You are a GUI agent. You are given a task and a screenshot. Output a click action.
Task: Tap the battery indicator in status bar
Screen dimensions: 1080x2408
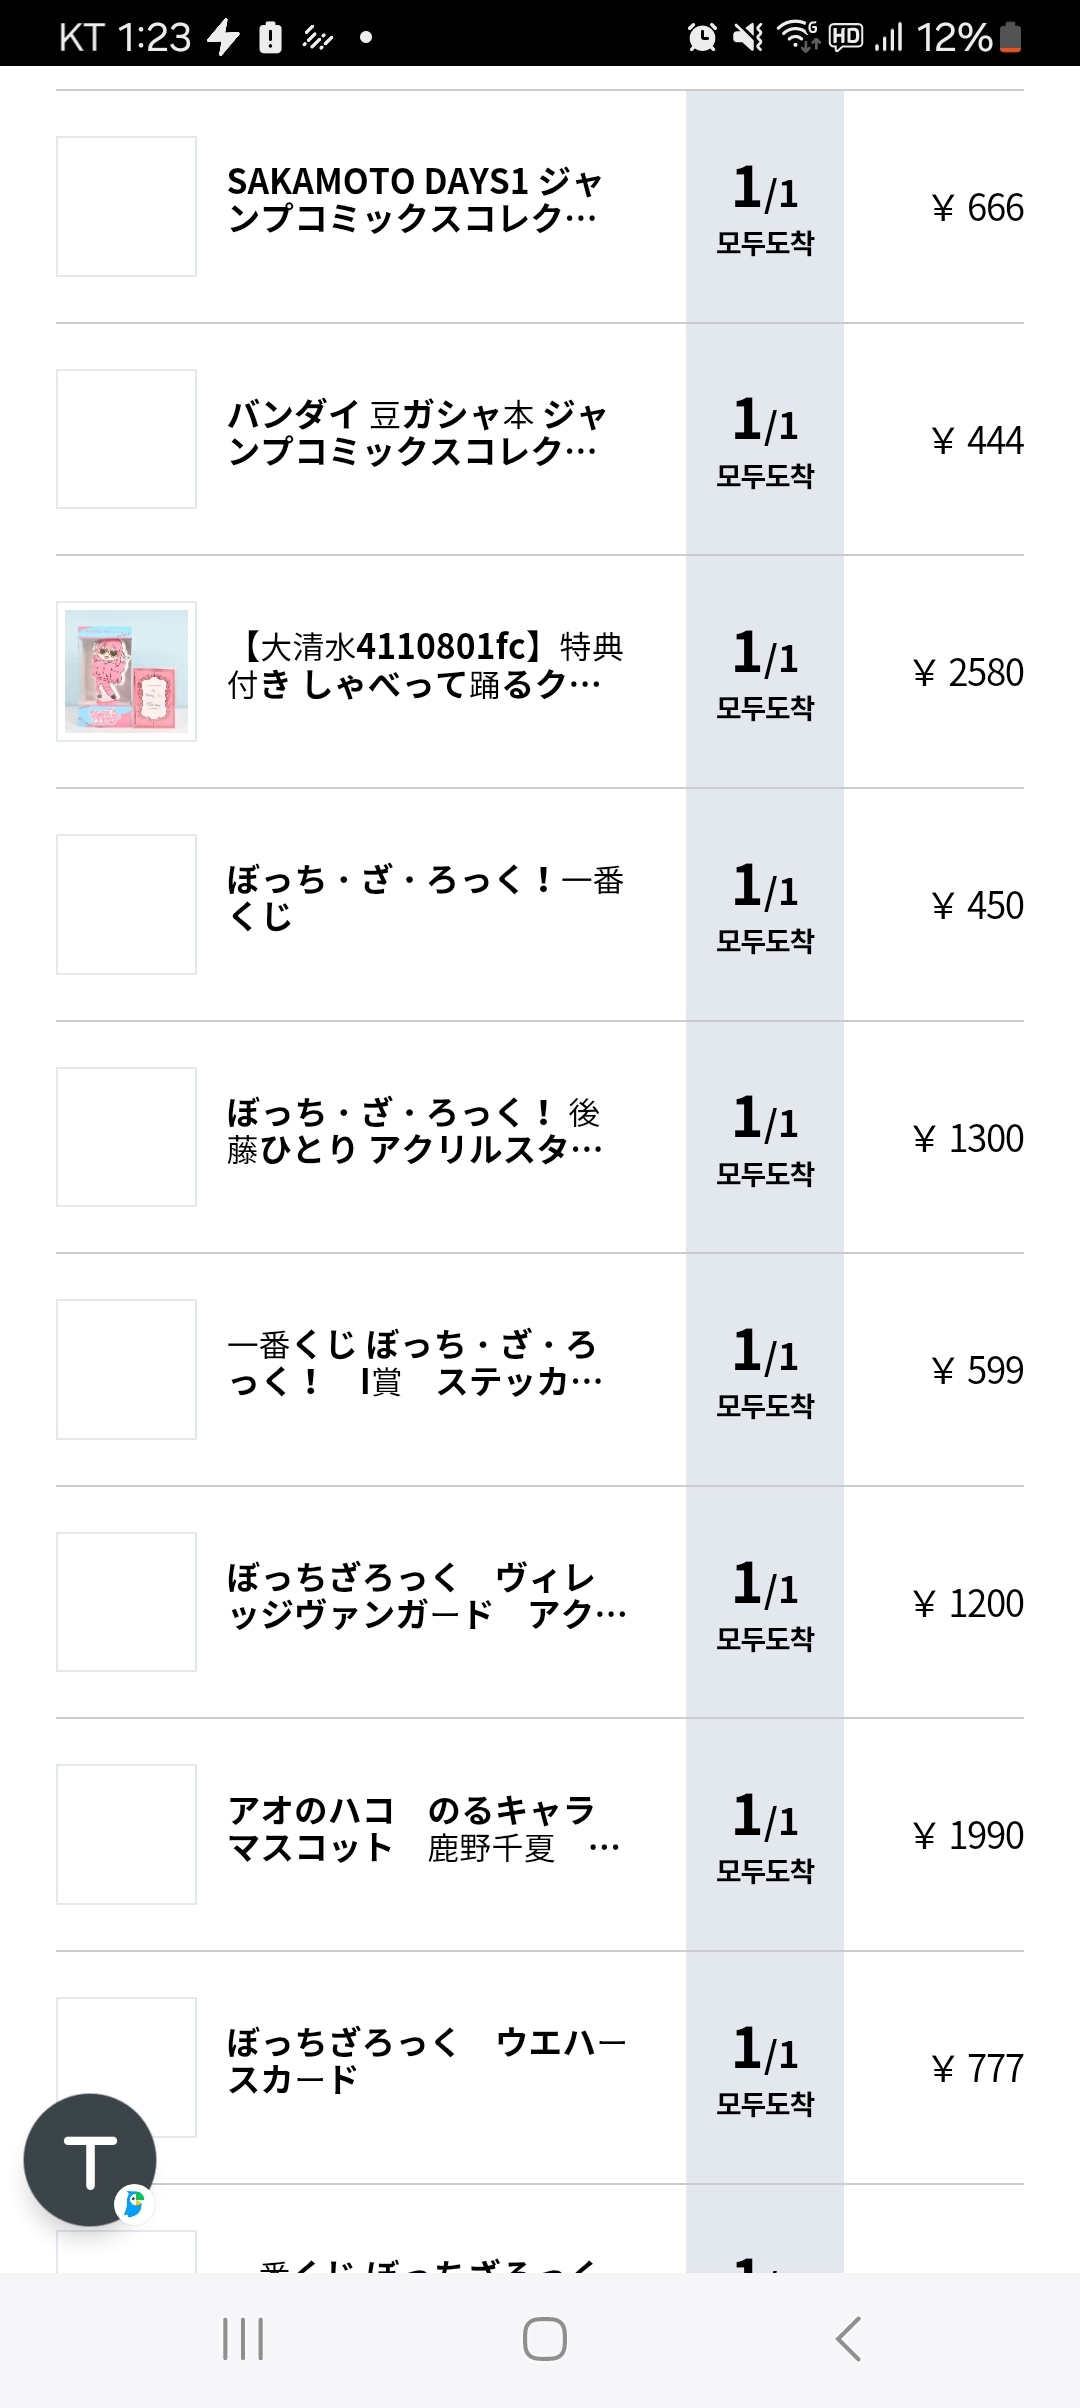(1010, 37)
